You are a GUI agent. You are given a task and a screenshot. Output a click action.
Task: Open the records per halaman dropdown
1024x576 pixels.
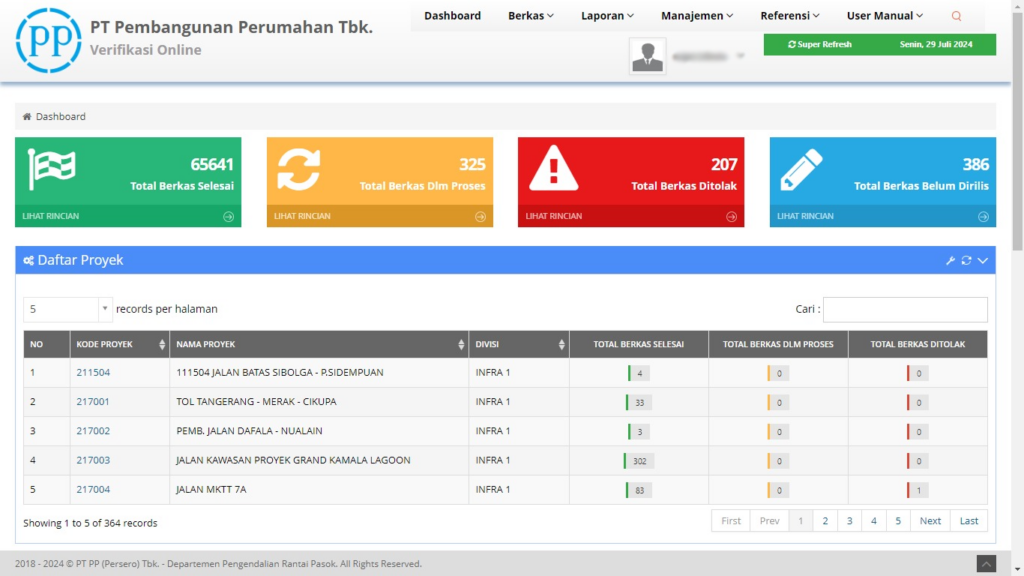(x=68, y=309)
